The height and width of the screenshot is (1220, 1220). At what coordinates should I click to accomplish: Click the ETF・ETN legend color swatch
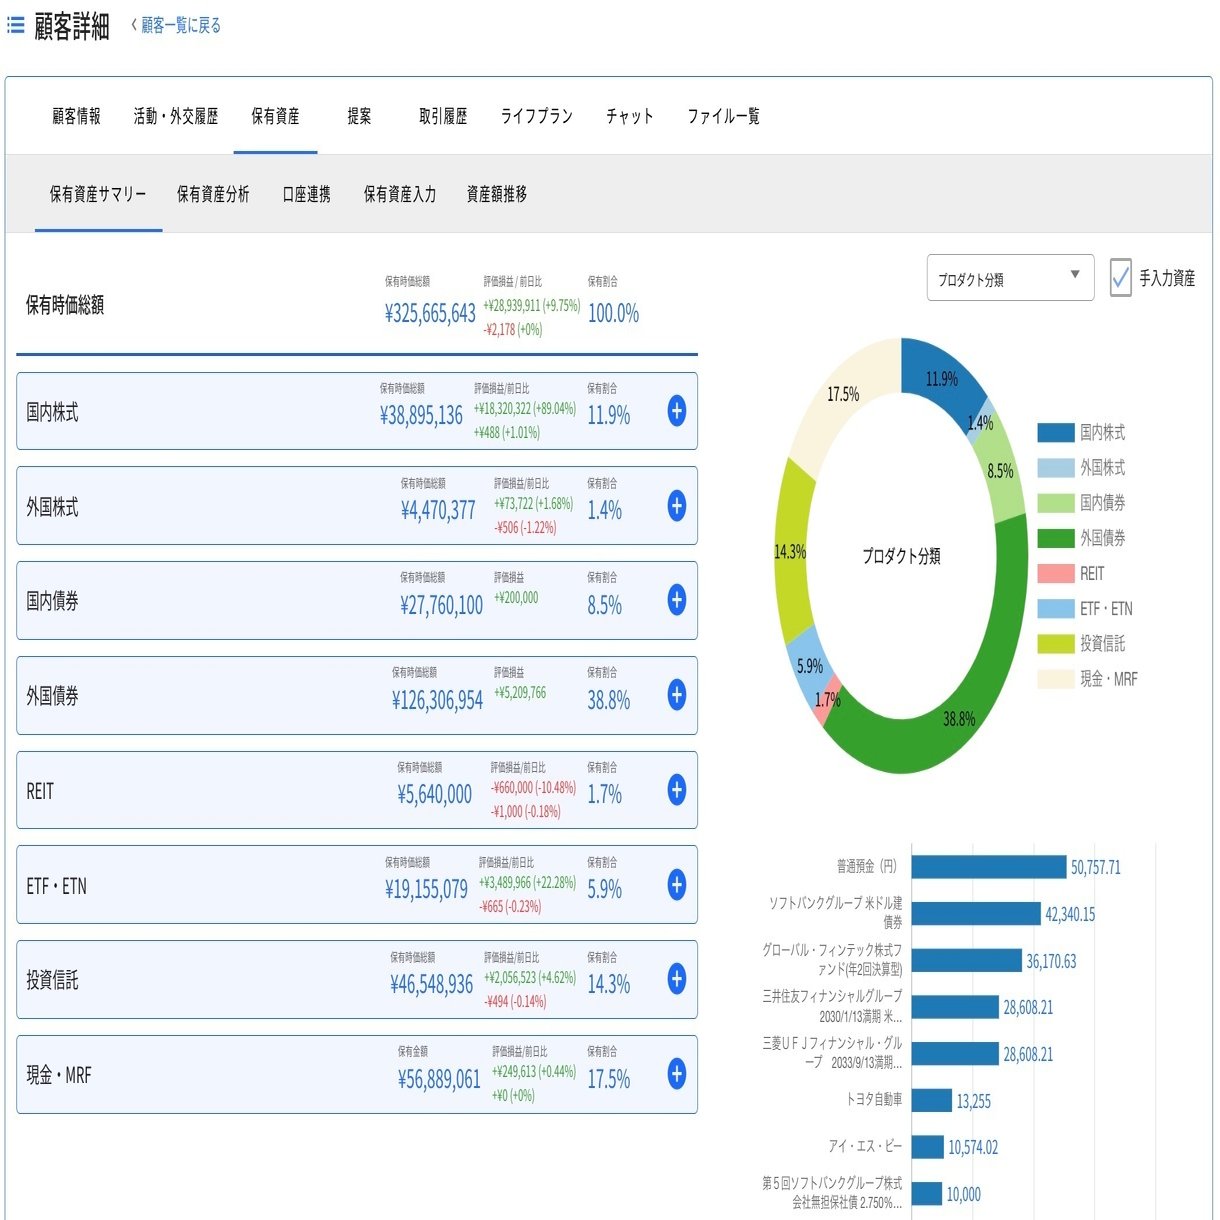click(1055, 609)
